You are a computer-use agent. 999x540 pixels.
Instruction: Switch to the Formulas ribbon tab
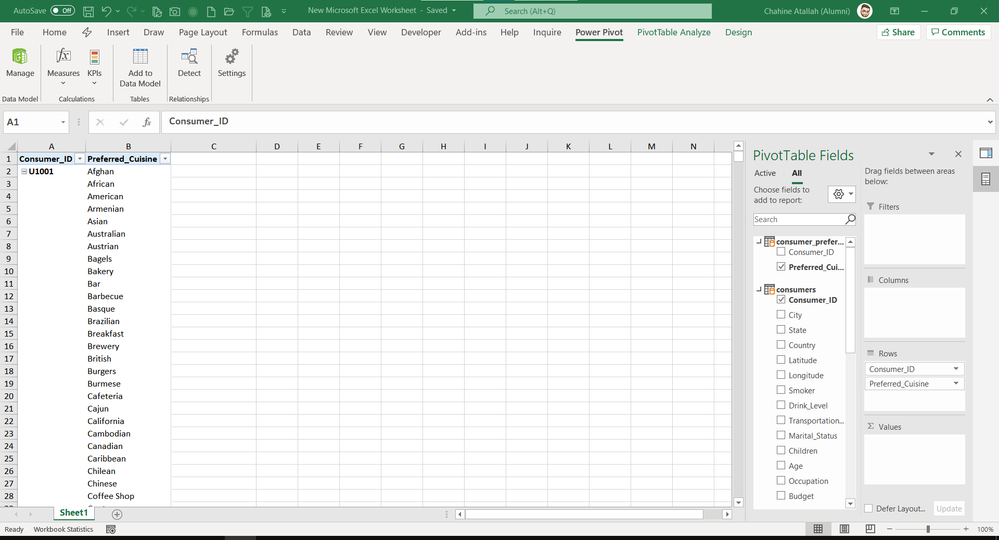pyautogui.click(x=259, y=32)
